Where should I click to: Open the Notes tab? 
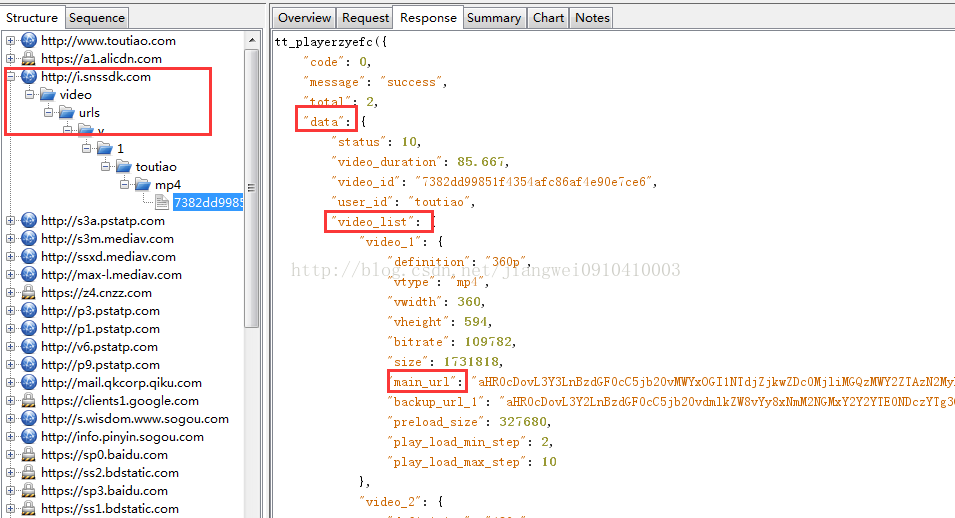pyautogui.click(x=592, y=18)
